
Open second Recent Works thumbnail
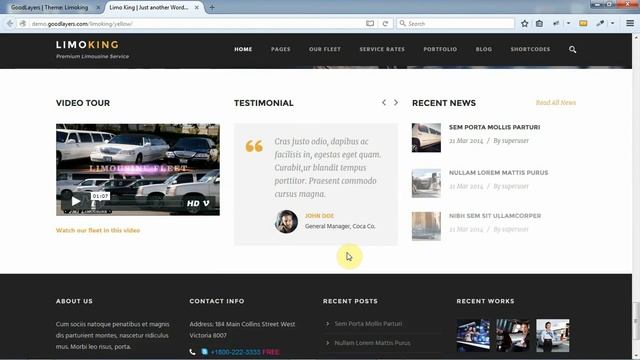coord(513,336)
